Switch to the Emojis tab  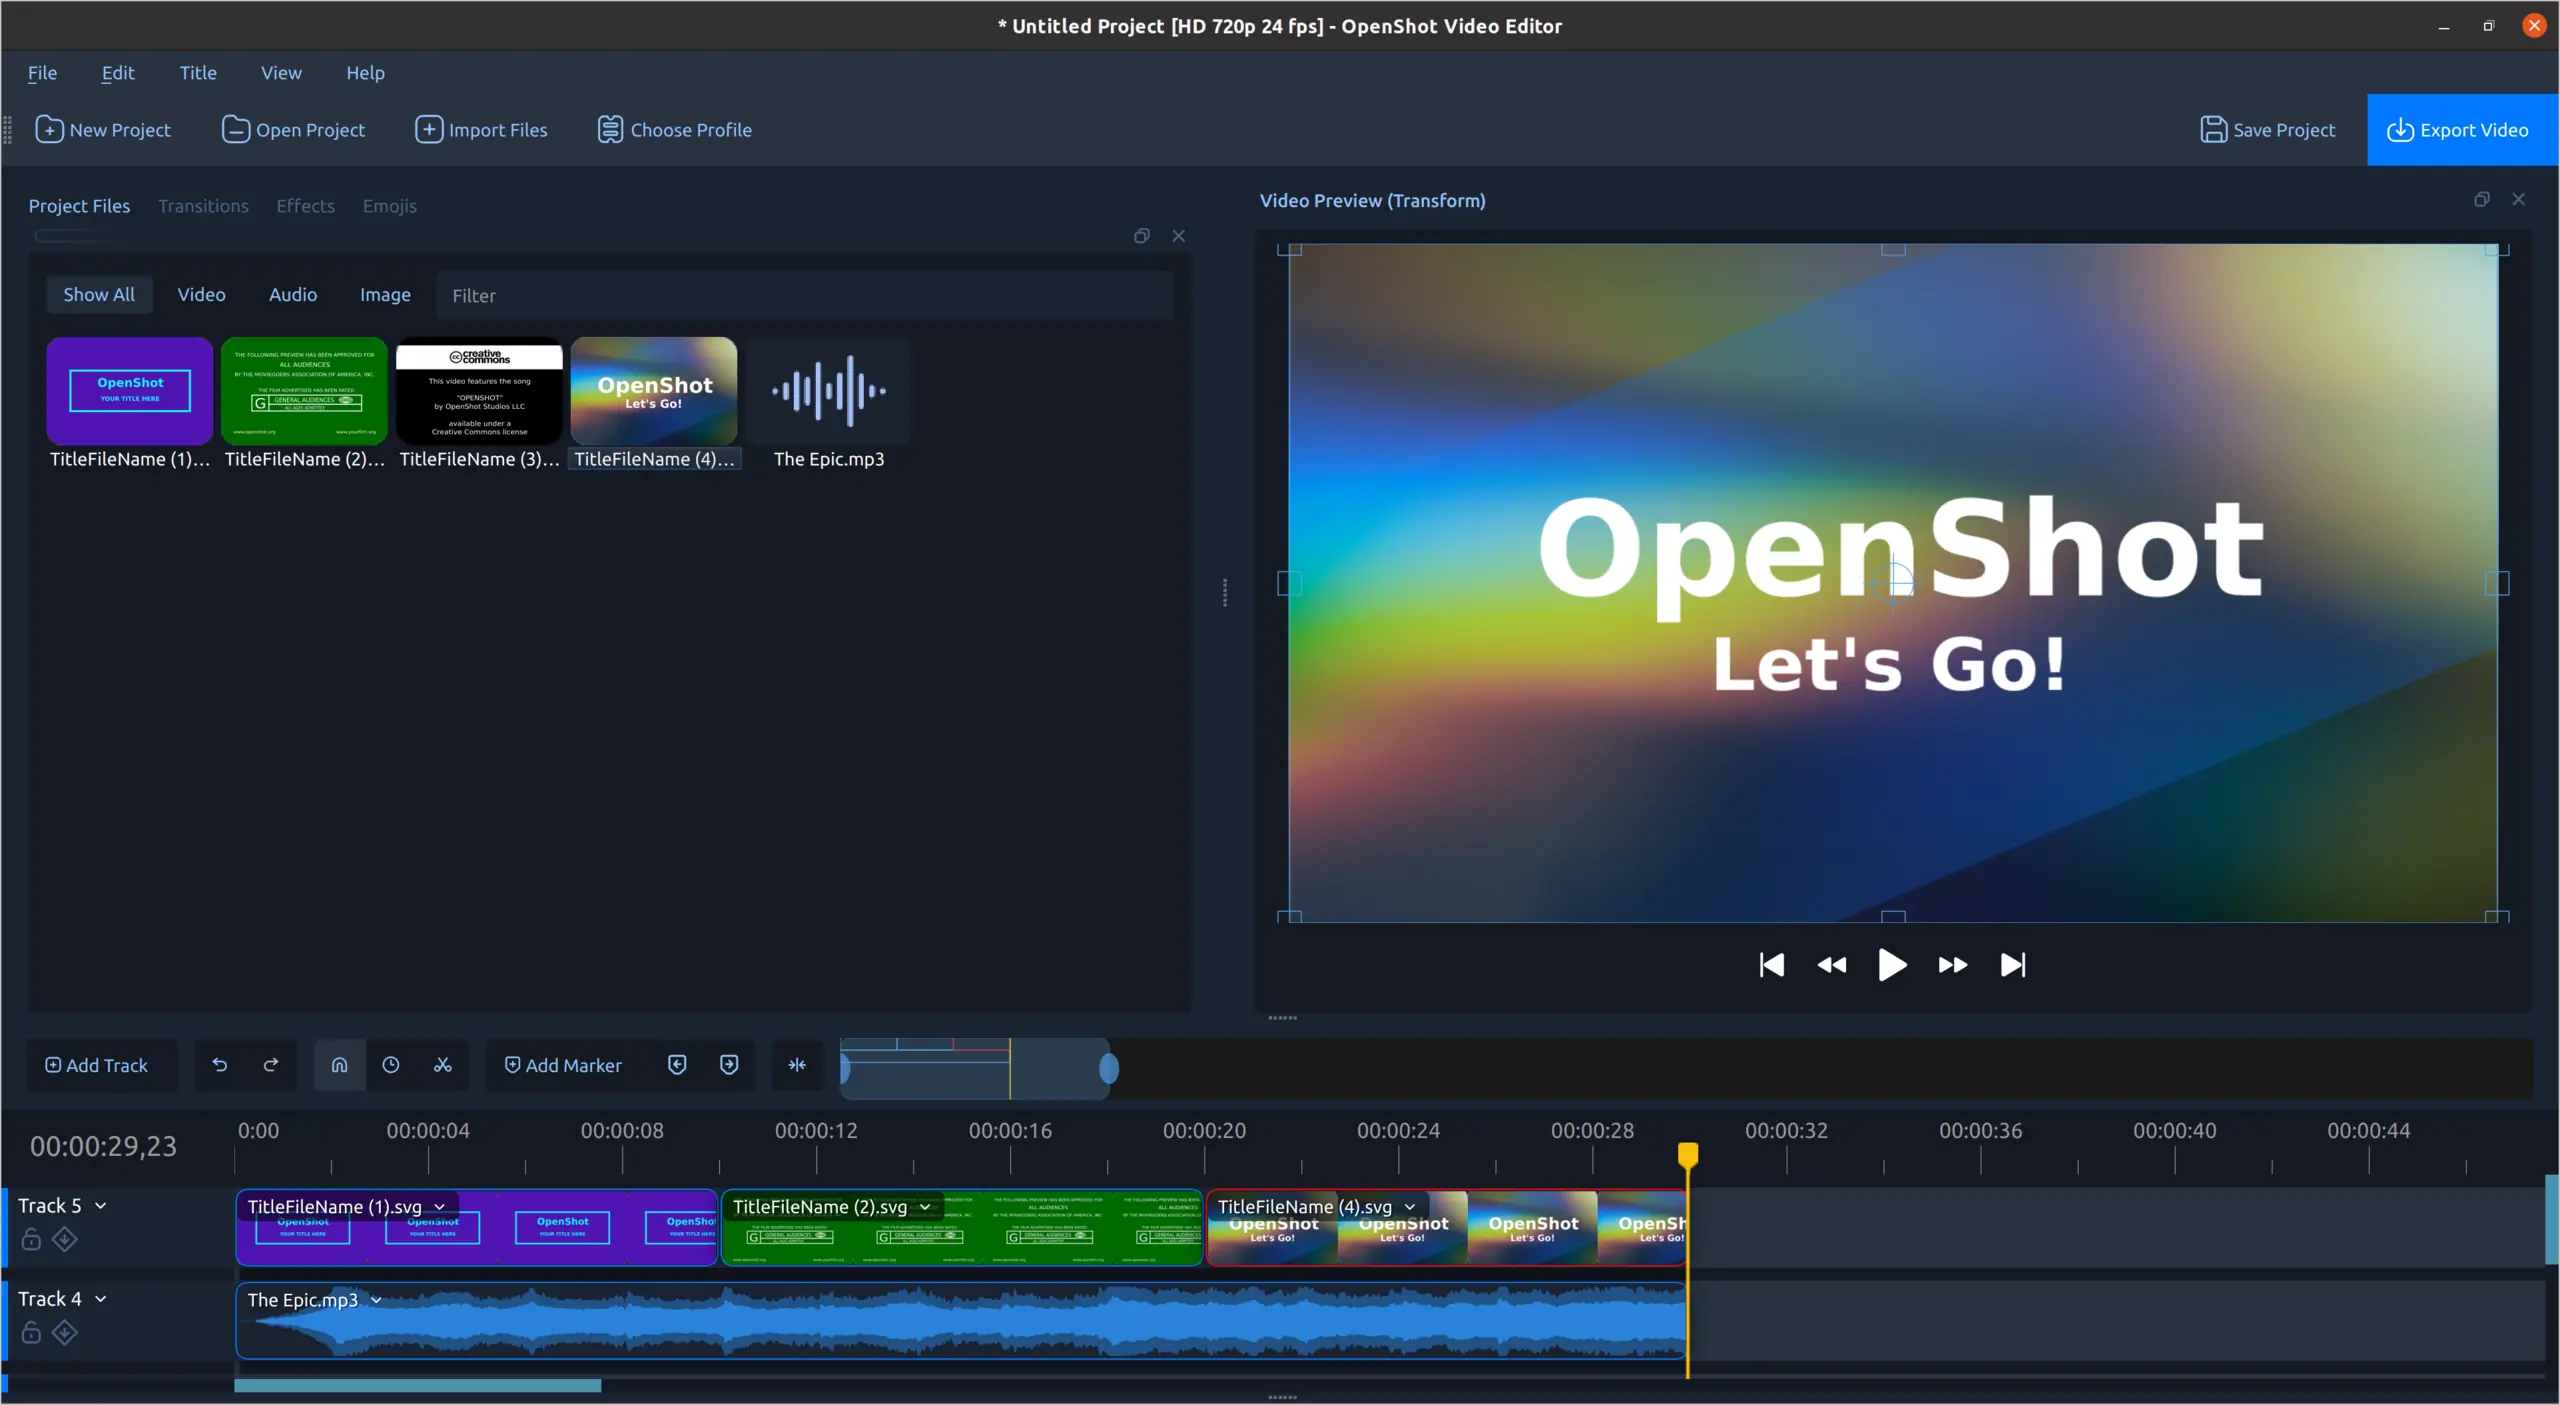389,206
